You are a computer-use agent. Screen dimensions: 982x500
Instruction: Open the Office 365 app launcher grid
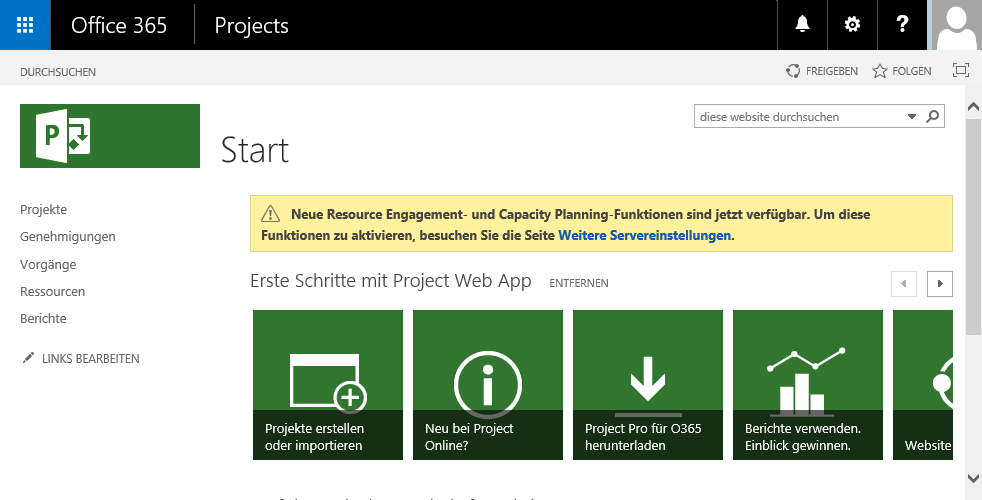(25, 25)
